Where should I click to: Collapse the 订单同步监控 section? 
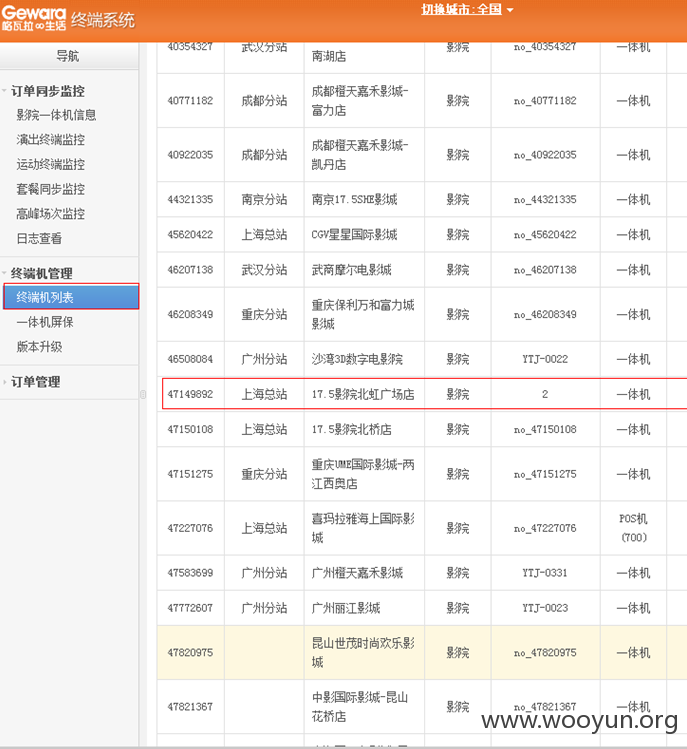click(47, 91)
